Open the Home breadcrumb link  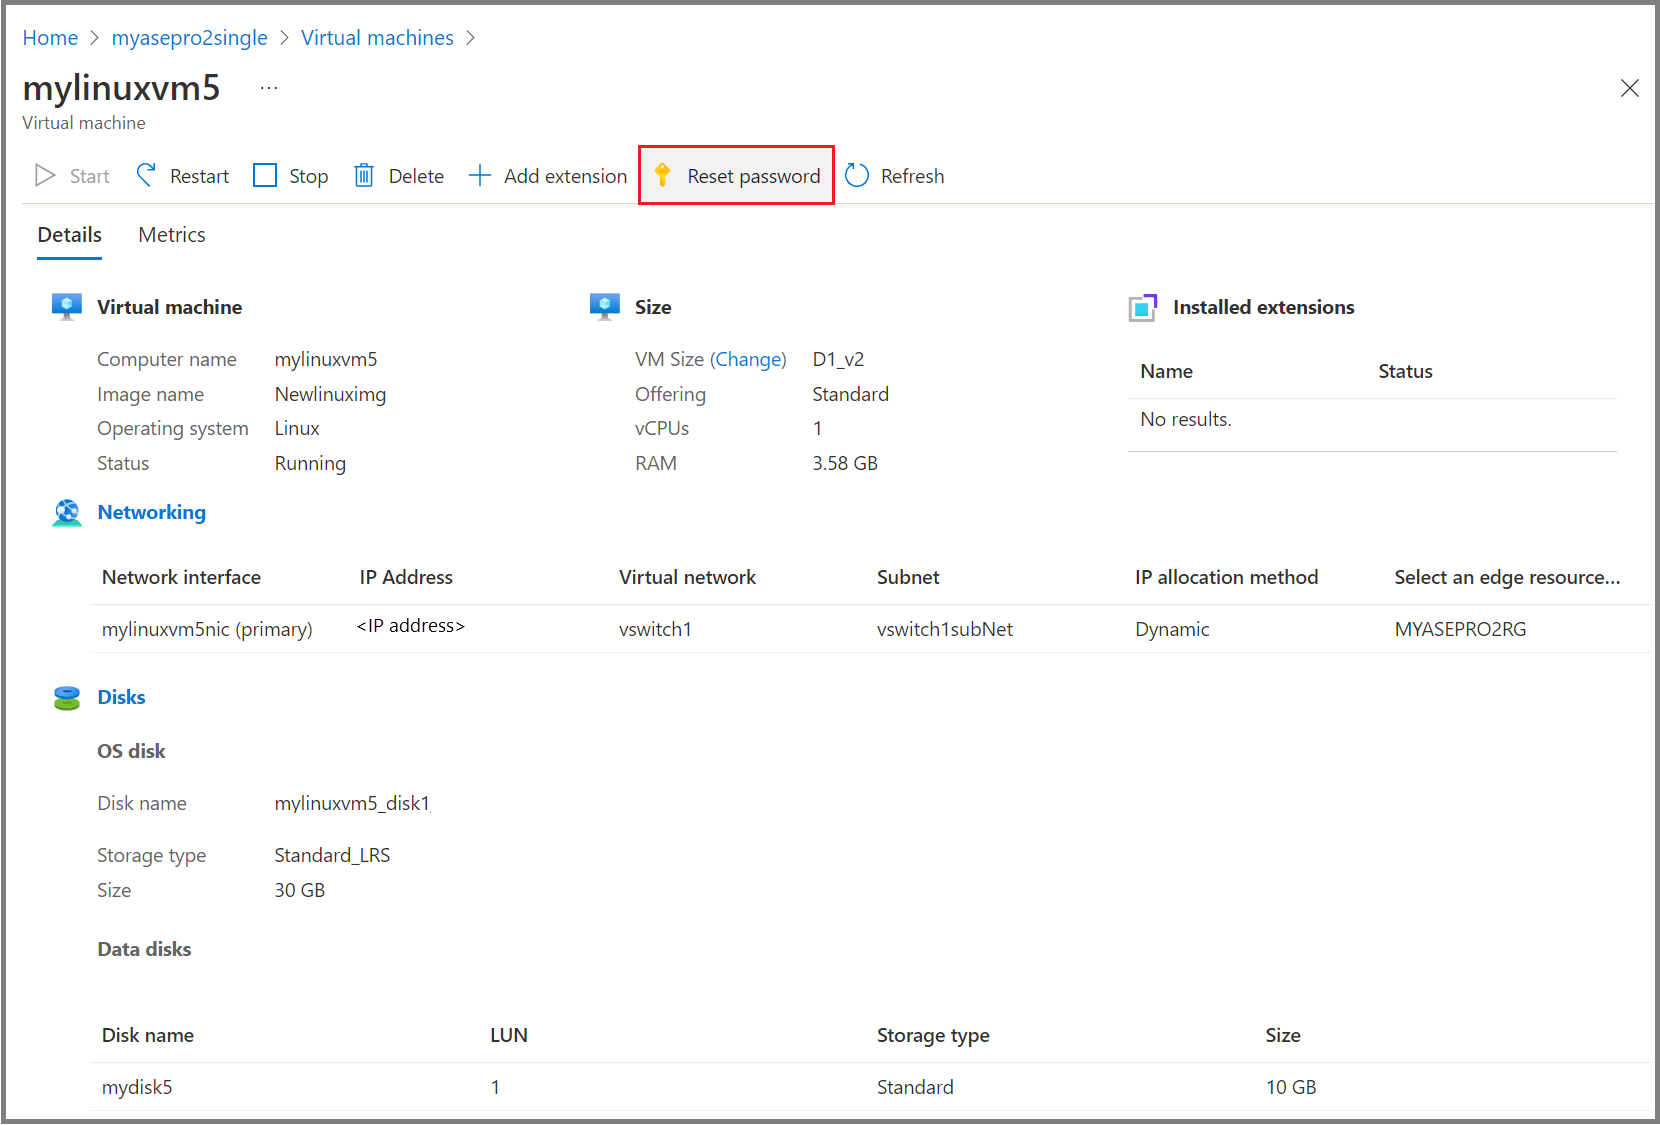(50, 37)
